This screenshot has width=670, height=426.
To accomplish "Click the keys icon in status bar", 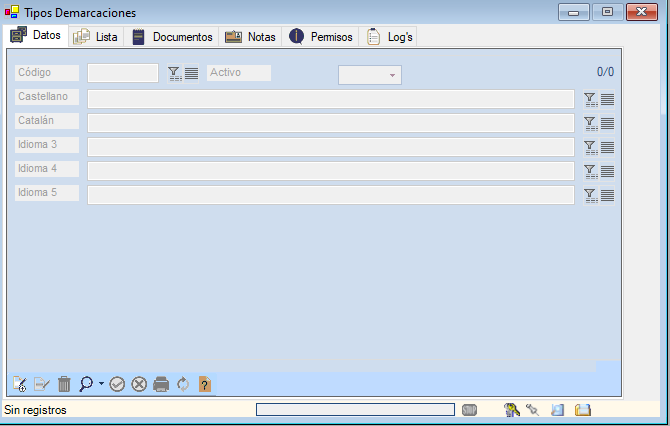I will click(x=512, y=410).
